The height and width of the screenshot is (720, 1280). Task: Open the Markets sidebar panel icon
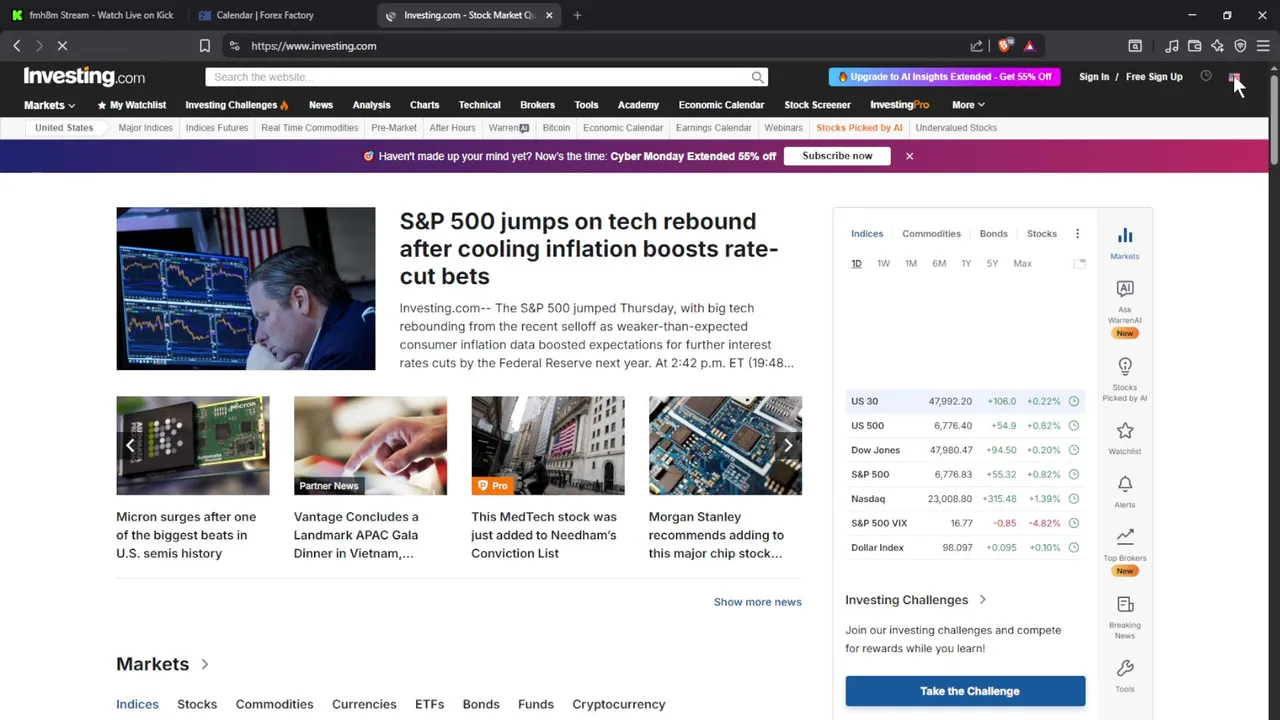(1125, 236)
